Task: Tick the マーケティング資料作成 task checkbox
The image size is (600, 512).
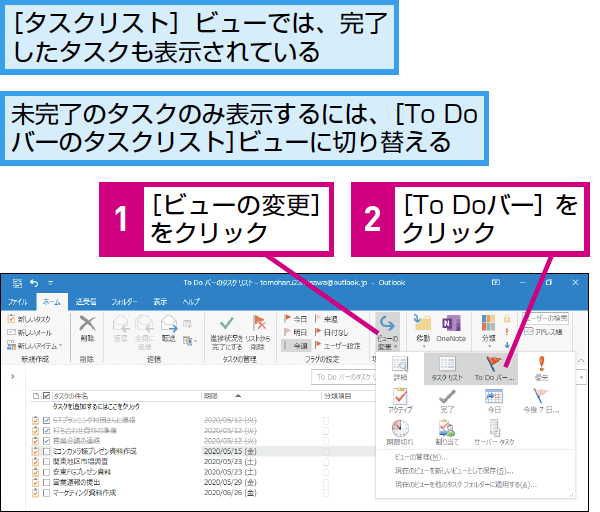Action: tap(47, 493)
